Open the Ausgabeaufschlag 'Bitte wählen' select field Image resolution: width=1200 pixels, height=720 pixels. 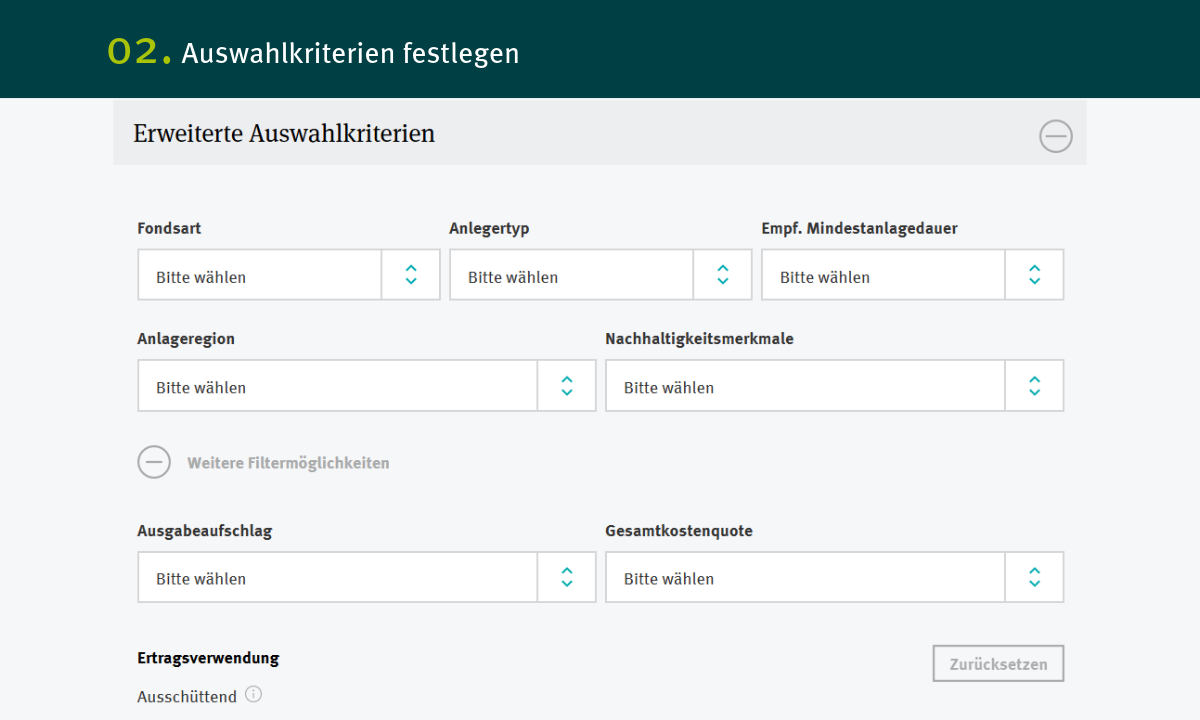pyautogui.click(x=338, y=578)
